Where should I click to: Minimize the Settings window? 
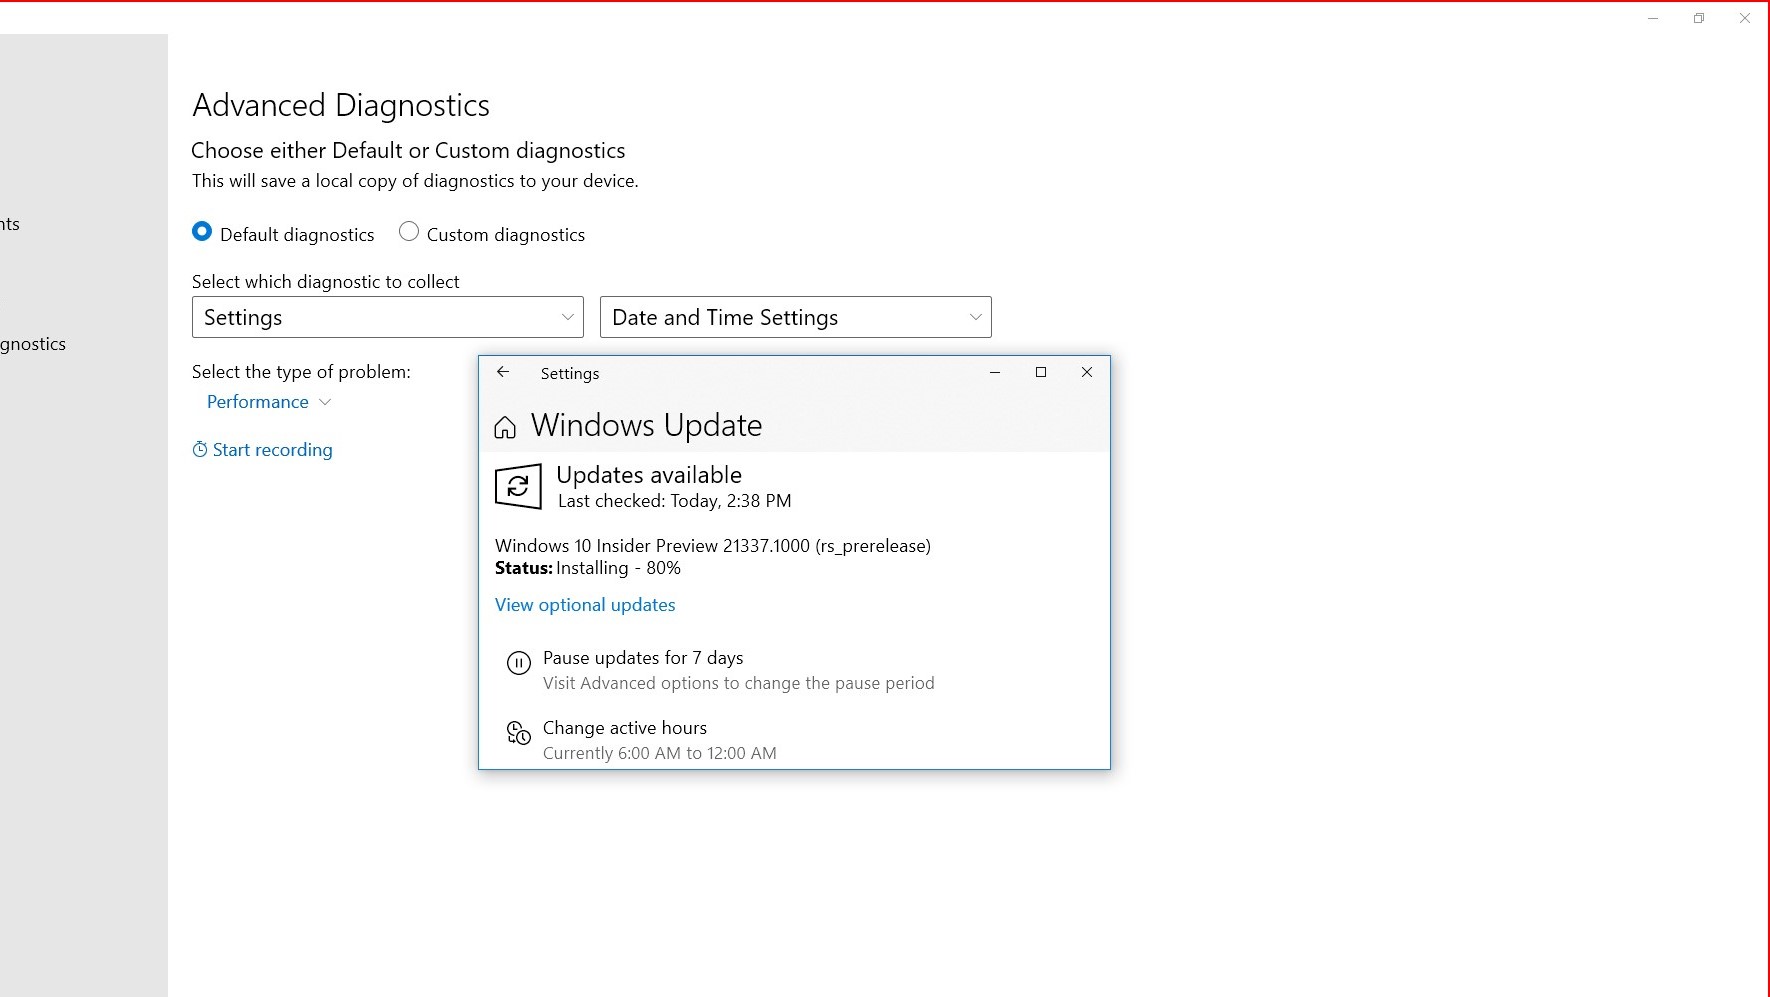(x=995, y=372)
